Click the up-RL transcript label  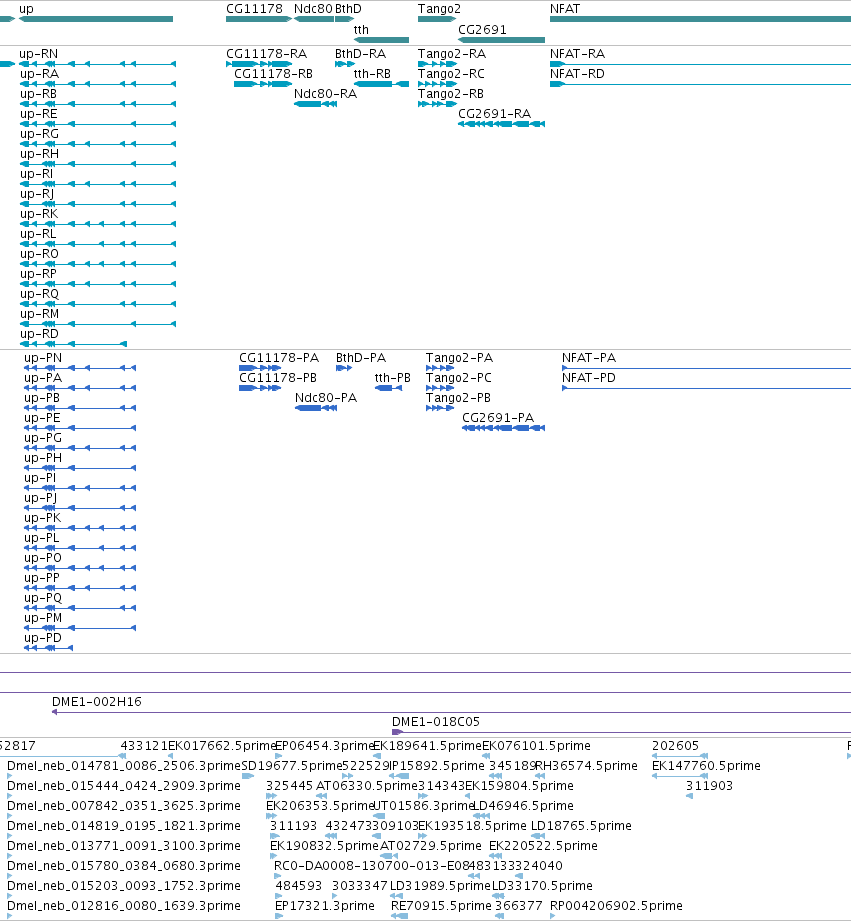pos(38,234)
